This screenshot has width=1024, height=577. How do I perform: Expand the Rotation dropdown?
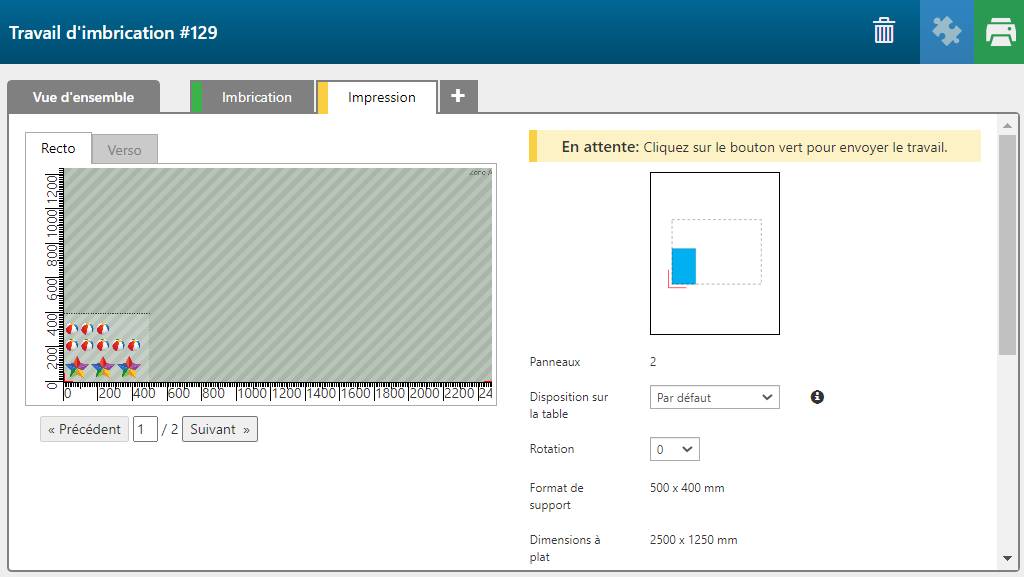coord(674,449)
